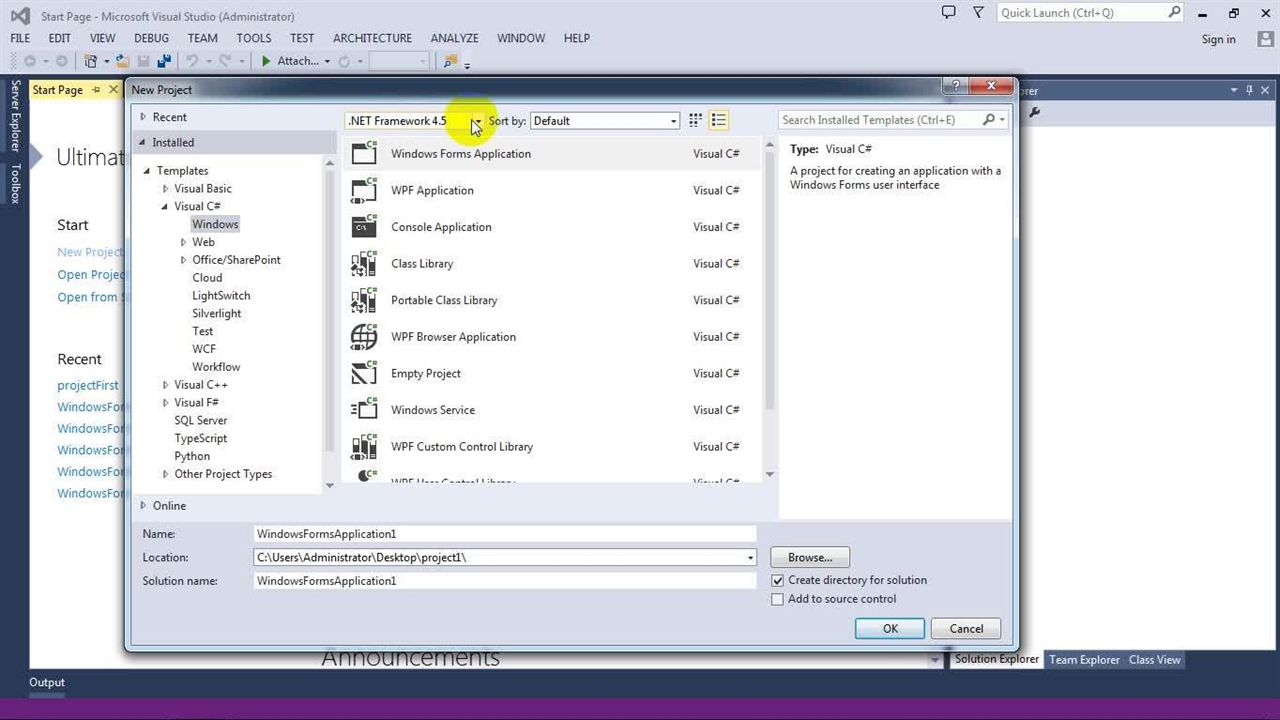Switch to the Team Explorer tab
Viewport: 1280px width, 720px height.
tap(1084, 660)
